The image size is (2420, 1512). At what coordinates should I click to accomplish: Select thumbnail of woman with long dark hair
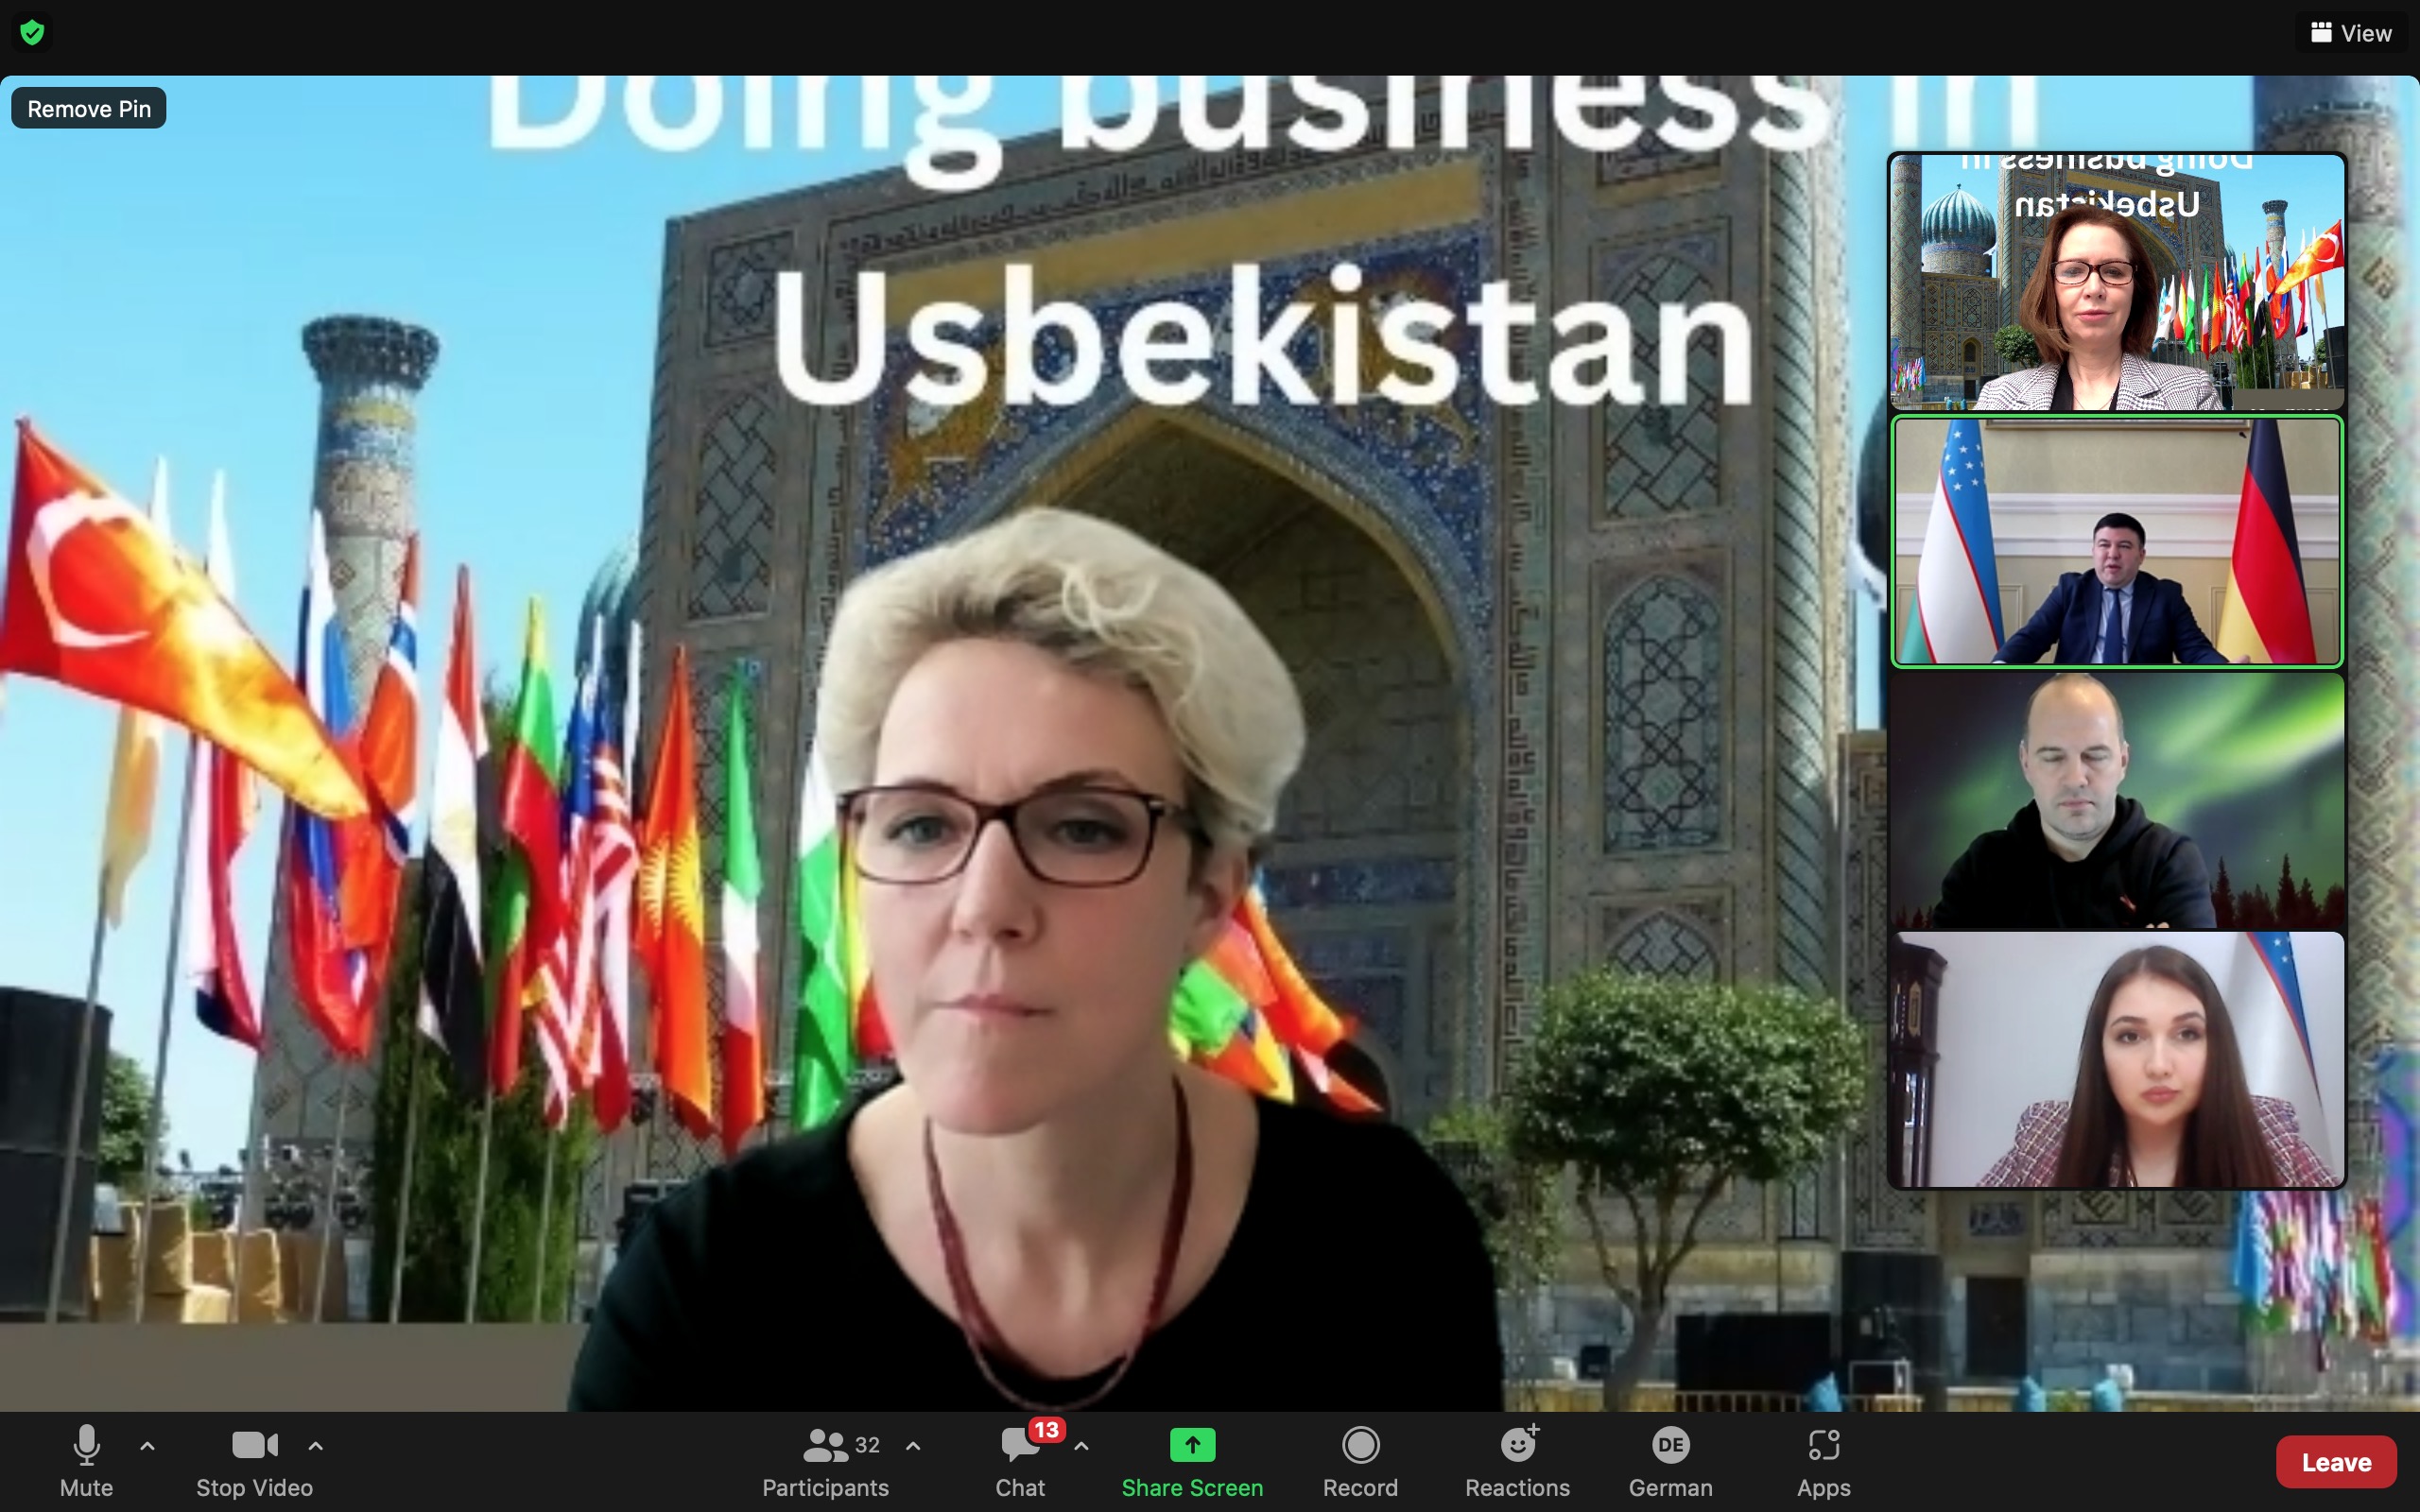[2116, 1059]
